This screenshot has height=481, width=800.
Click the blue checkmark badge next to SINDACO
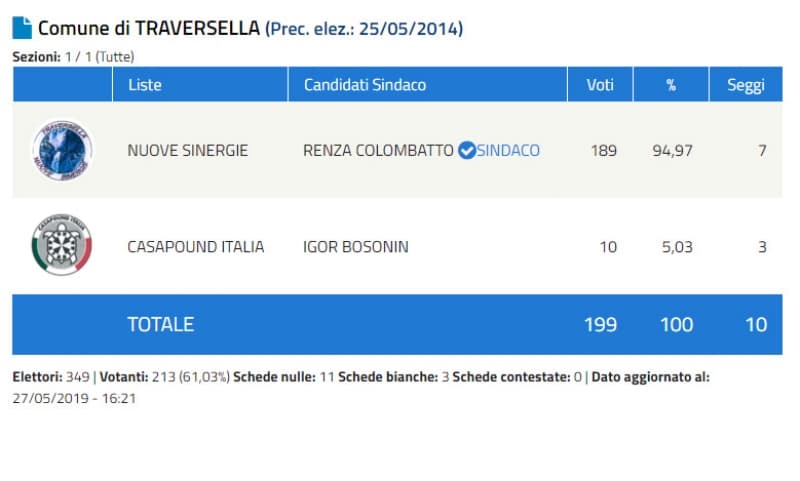coord(466,151)
